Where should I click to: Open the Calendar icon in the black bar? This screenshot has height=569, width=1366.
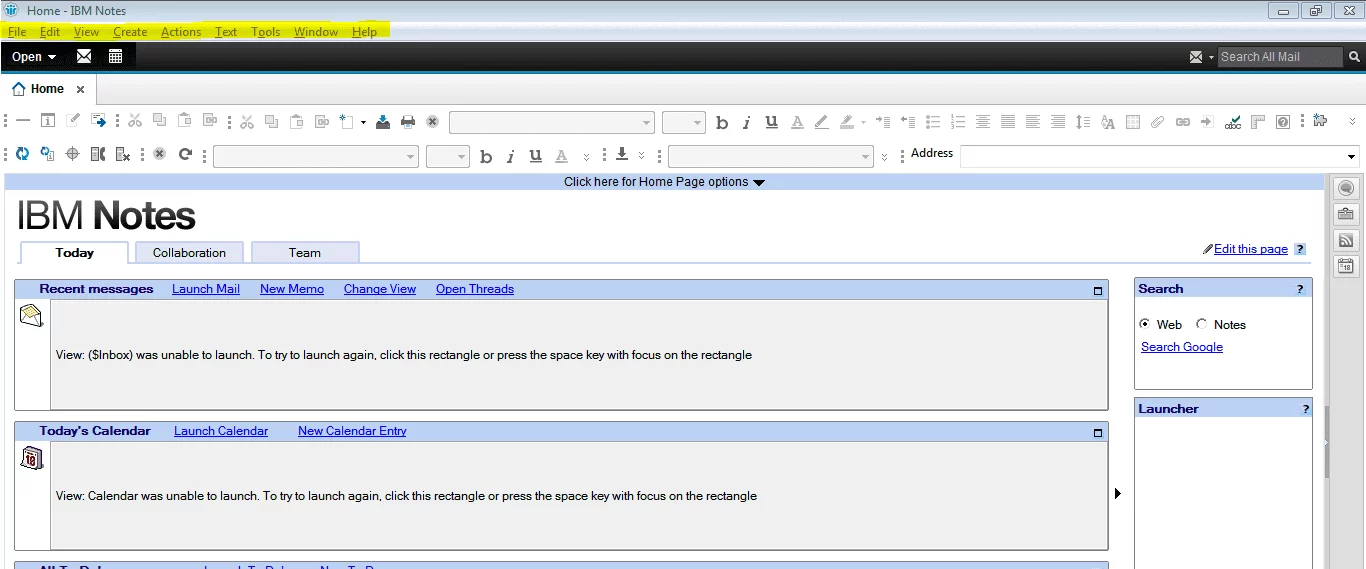click(x=116, y=57)
